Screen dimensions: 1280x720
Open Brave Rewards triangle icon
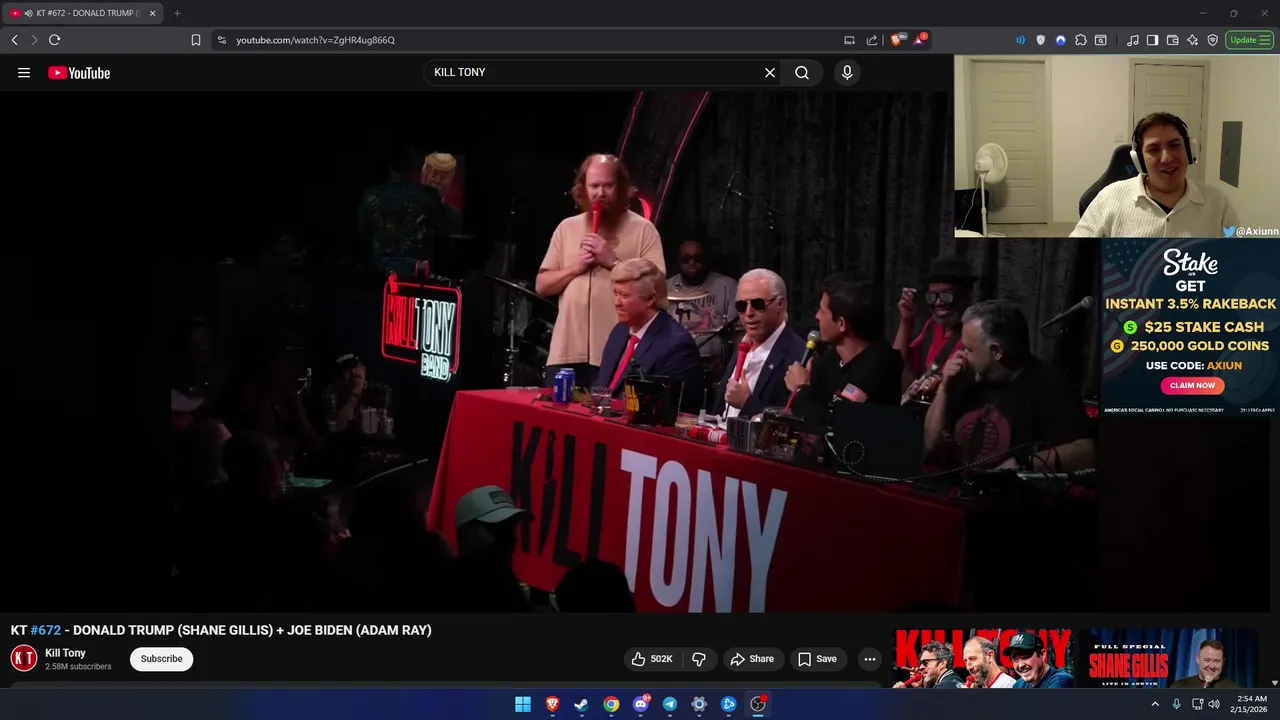click(919, 40)
